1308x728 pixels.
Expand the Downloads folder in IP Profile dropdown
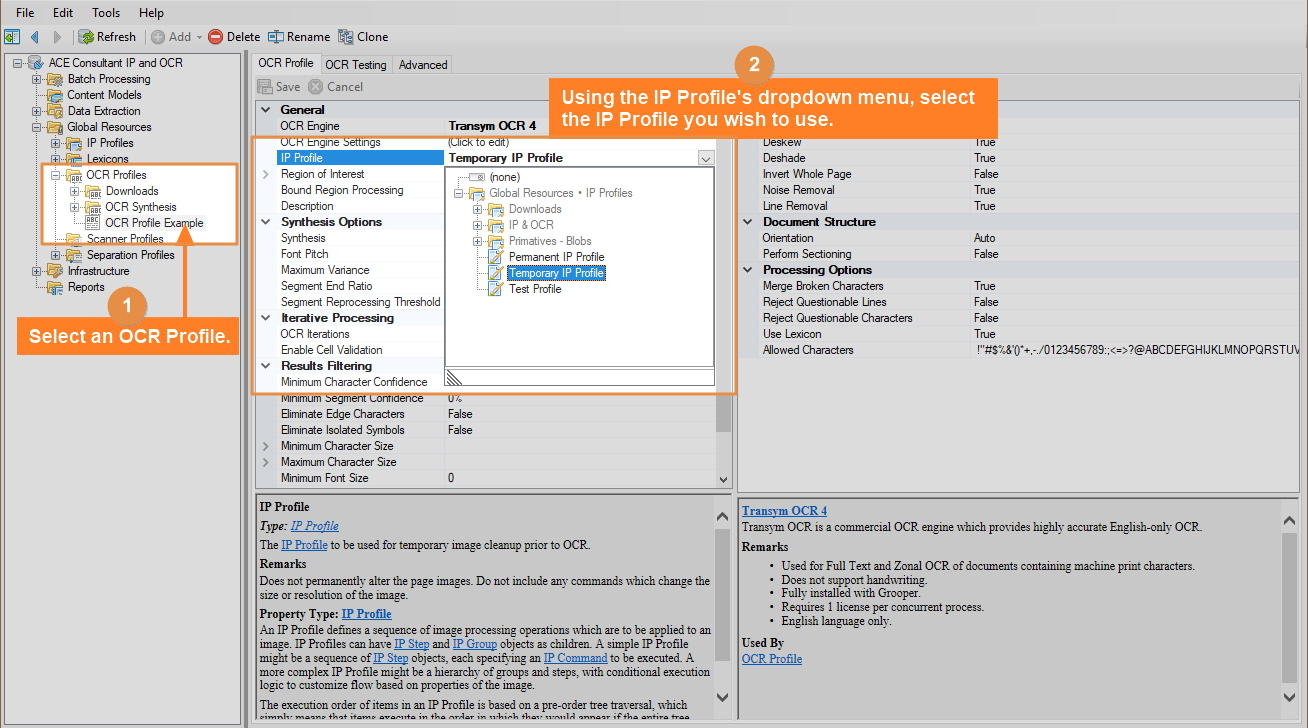pos(478,209)
